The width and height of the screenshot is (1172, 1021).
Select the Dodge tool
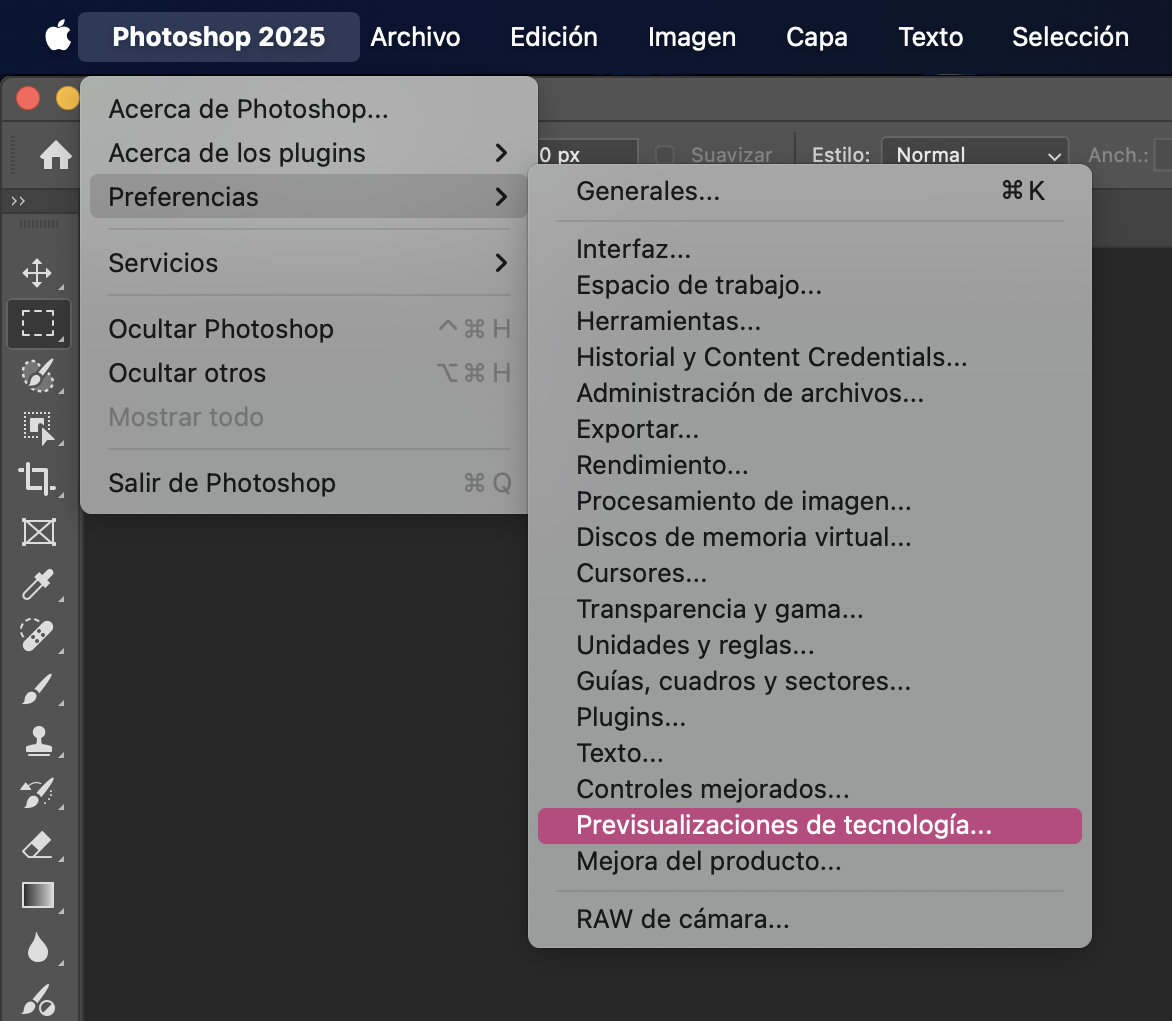pyautogui.click(x=38, y=999)
